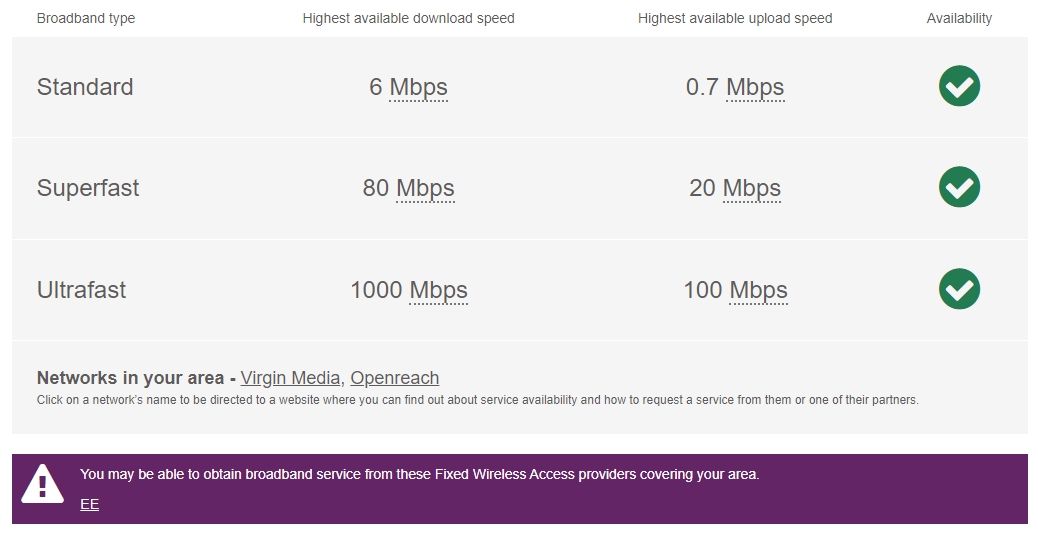Click the Mbps abbreviation beside 20 upload speed
Image resolution: width=1038 pixels, height=537 pixels.
[x=752, y=188]
